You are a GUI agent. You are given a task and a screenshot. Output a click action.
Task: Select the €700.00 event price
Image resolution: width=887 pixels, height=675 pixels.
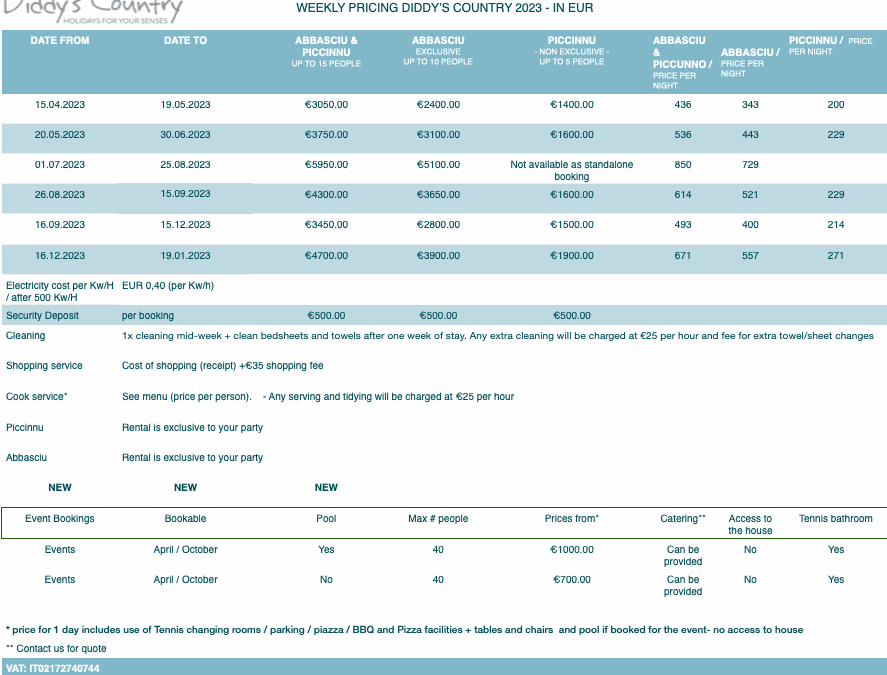pyautogui.click(x=572, y=579)
